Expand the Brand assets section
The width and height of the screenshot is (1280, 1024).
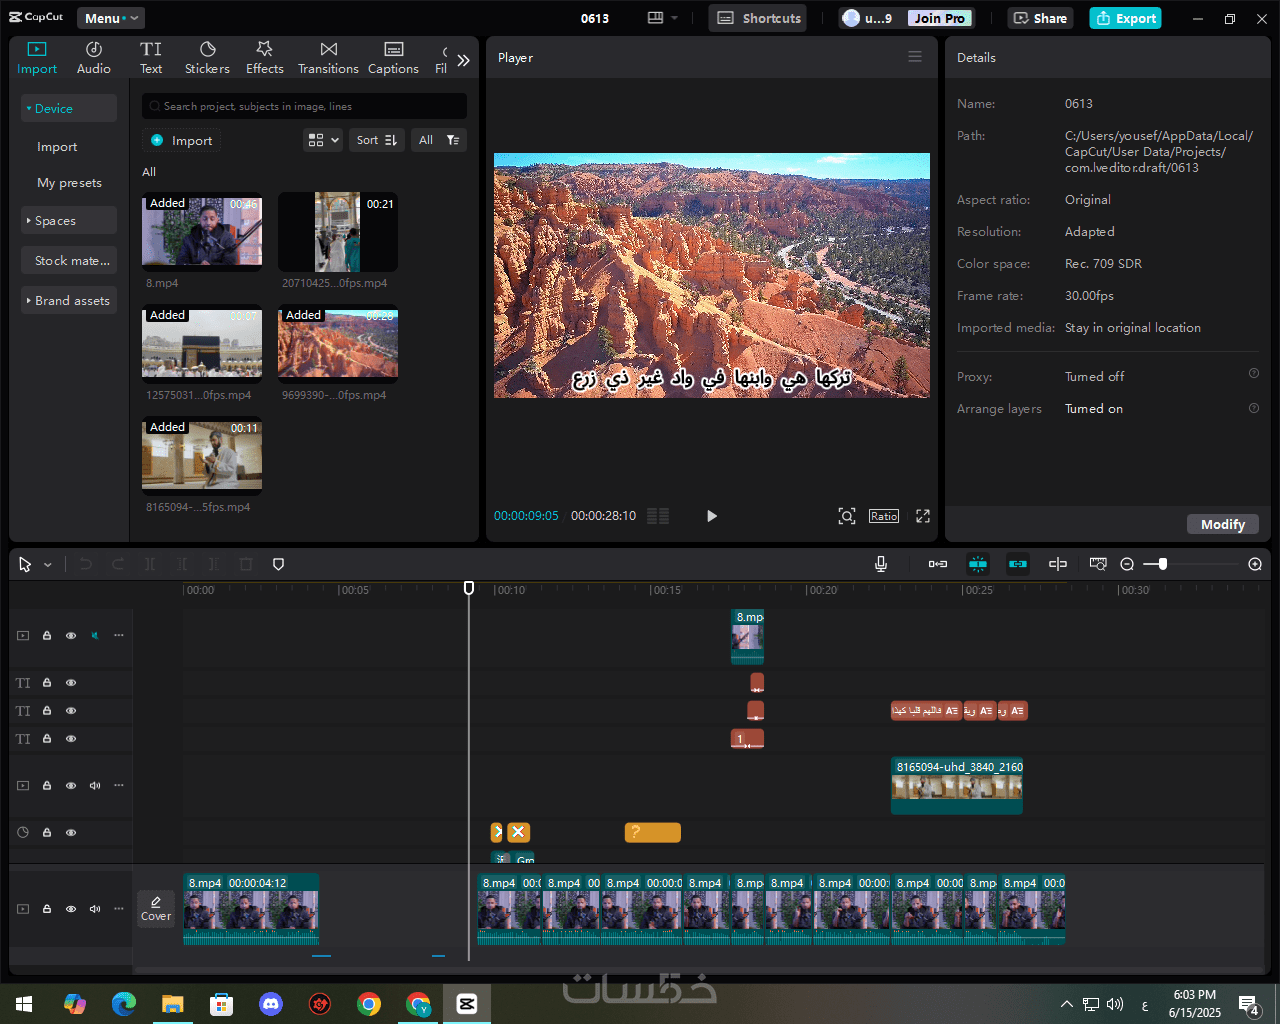pos(68,301)
